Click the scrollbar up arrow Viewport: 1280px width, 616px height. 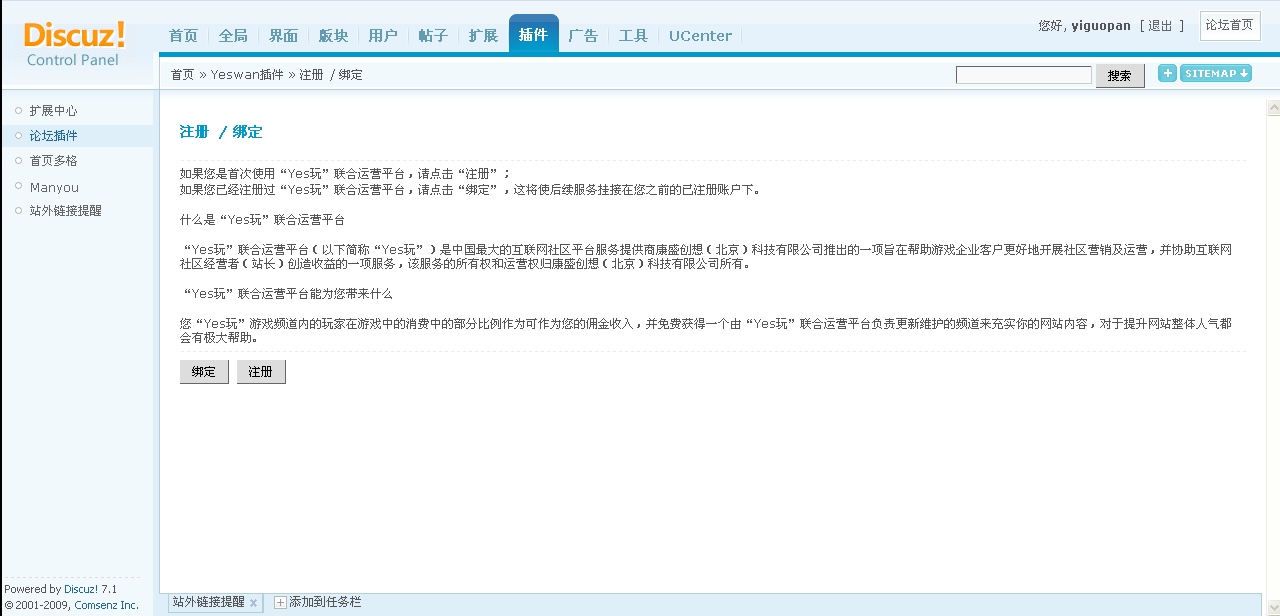[x=1273, y=108]
